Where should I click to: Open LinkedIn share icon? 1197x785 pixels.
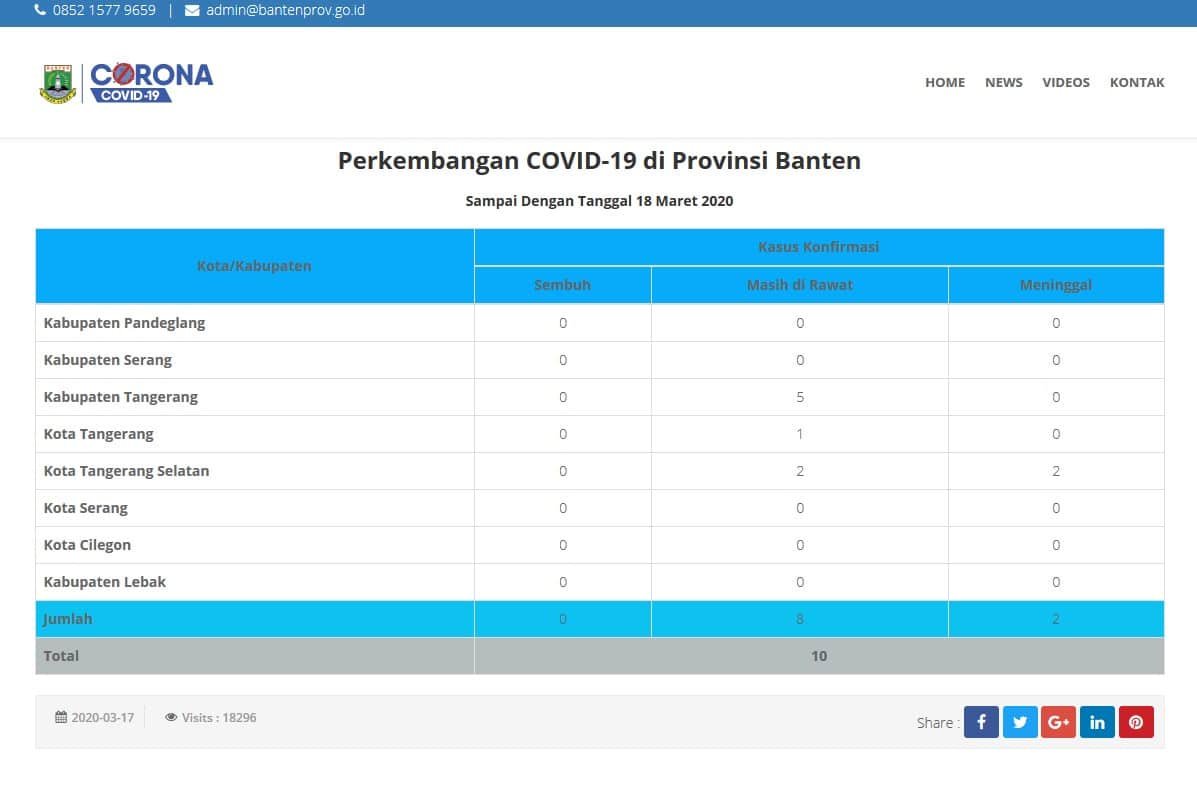pos(1097,722)
